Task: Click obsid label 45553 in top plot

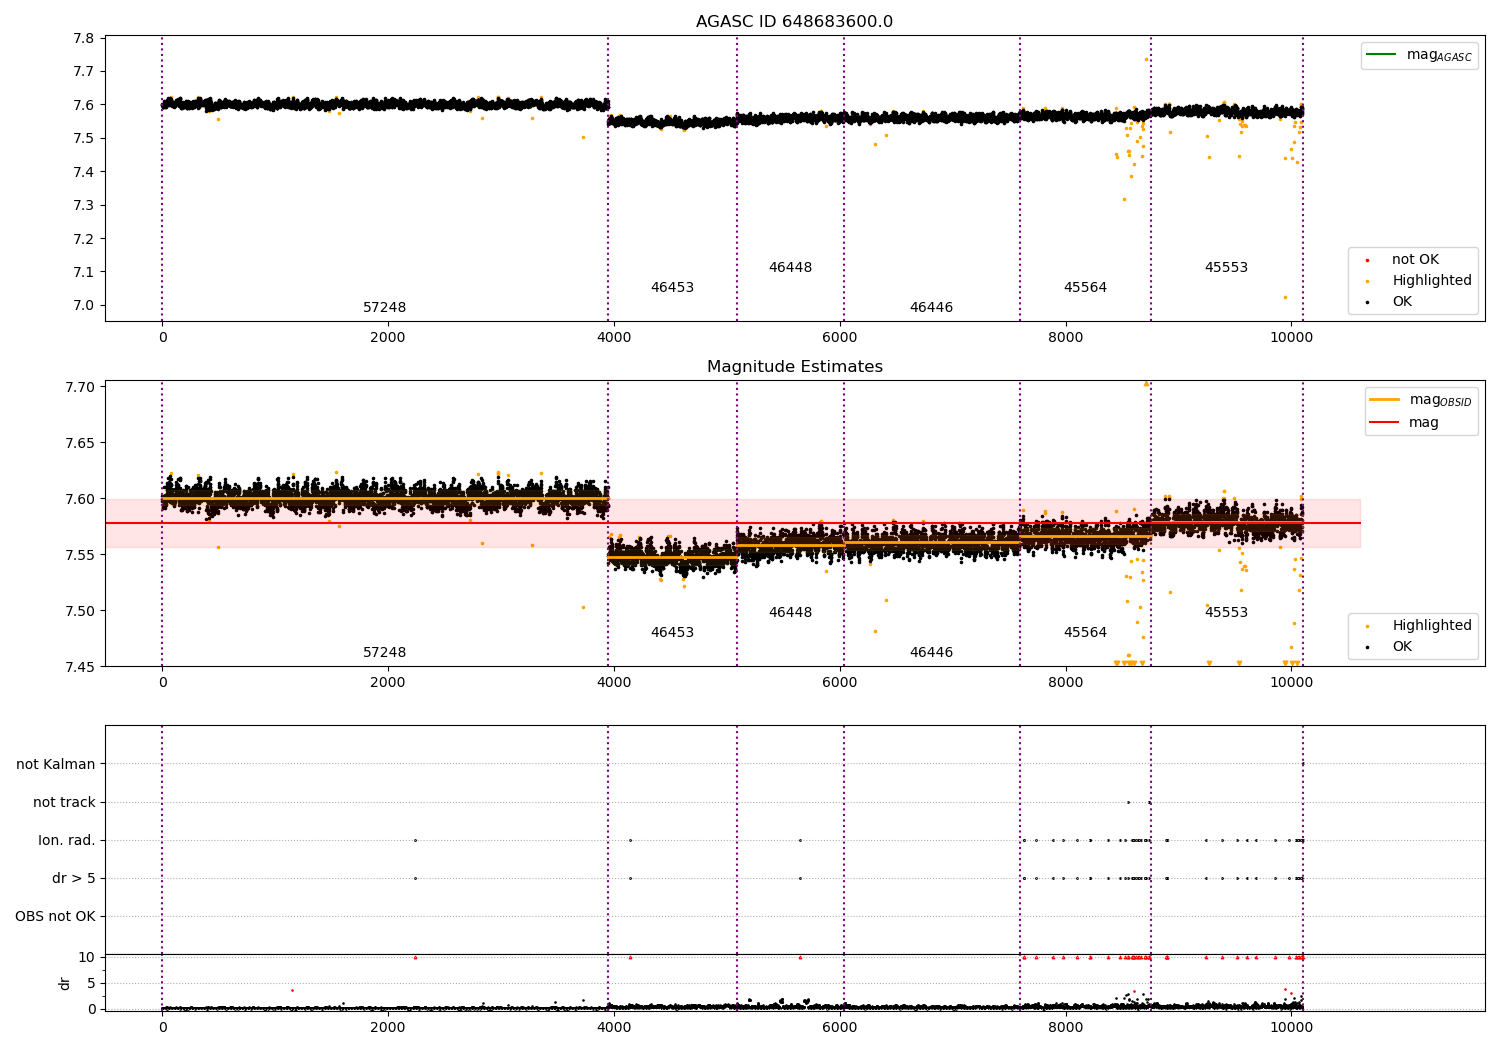Action: pyautogui.click(x=1226, y=268)
